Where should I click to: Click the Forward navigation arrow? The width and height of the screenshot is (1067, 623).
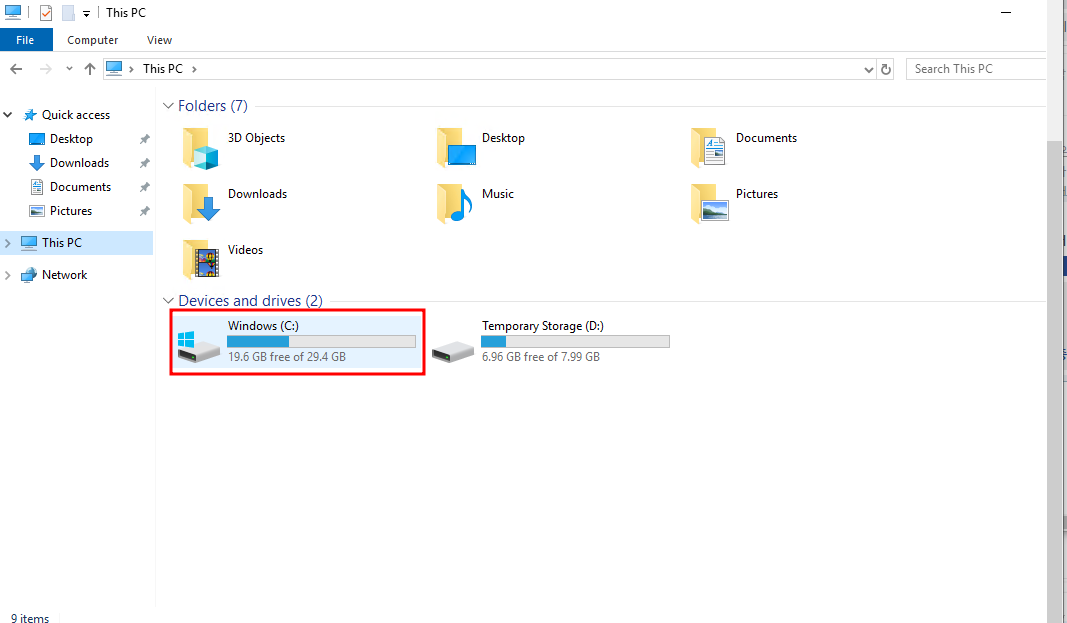[x=46, y=69]
